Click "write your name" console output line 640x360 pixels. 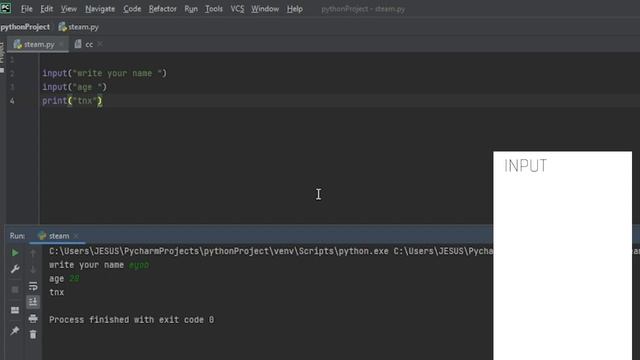[x=99, y=265]
